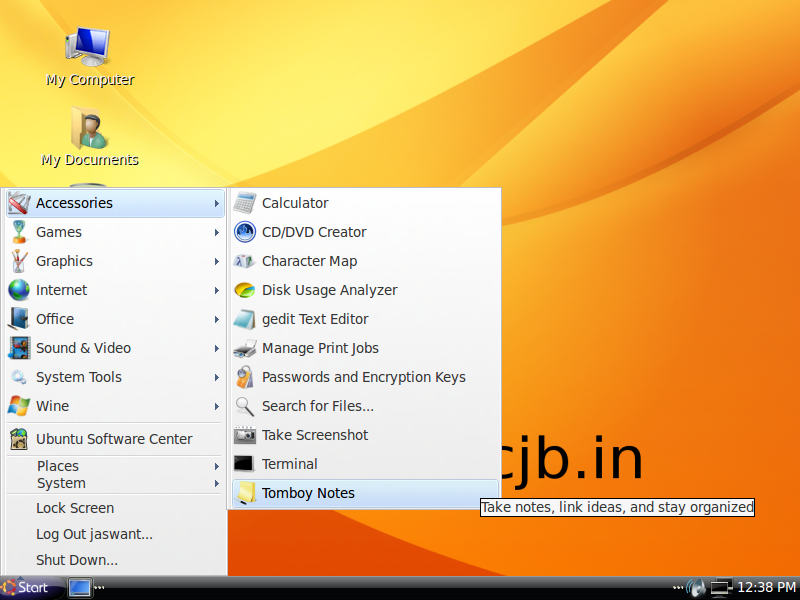
Task: Click Passwords and Encryption Keys label
Action: 364,378
